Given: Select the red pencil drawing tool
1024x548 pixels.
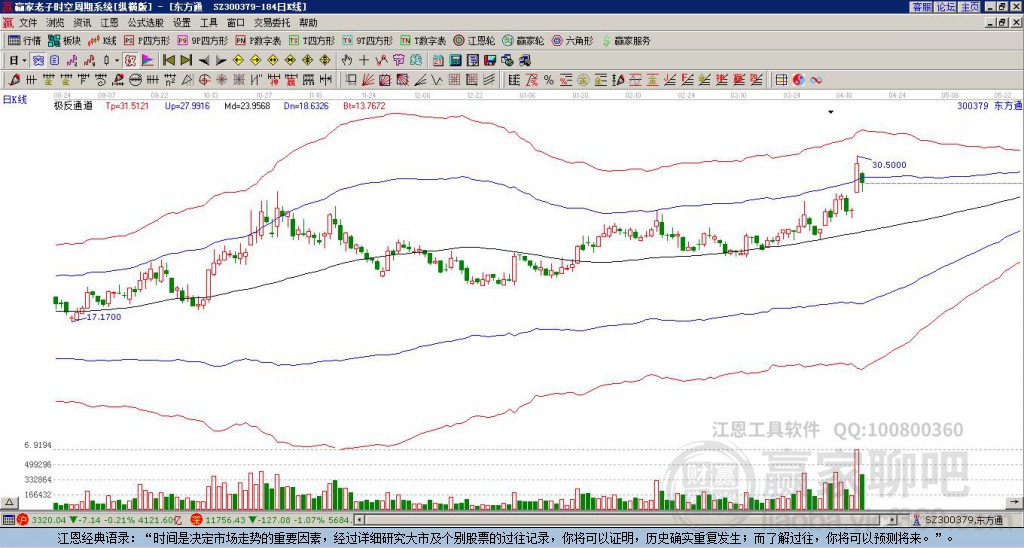Looking at the screenshot, I should tap(14, 80).
